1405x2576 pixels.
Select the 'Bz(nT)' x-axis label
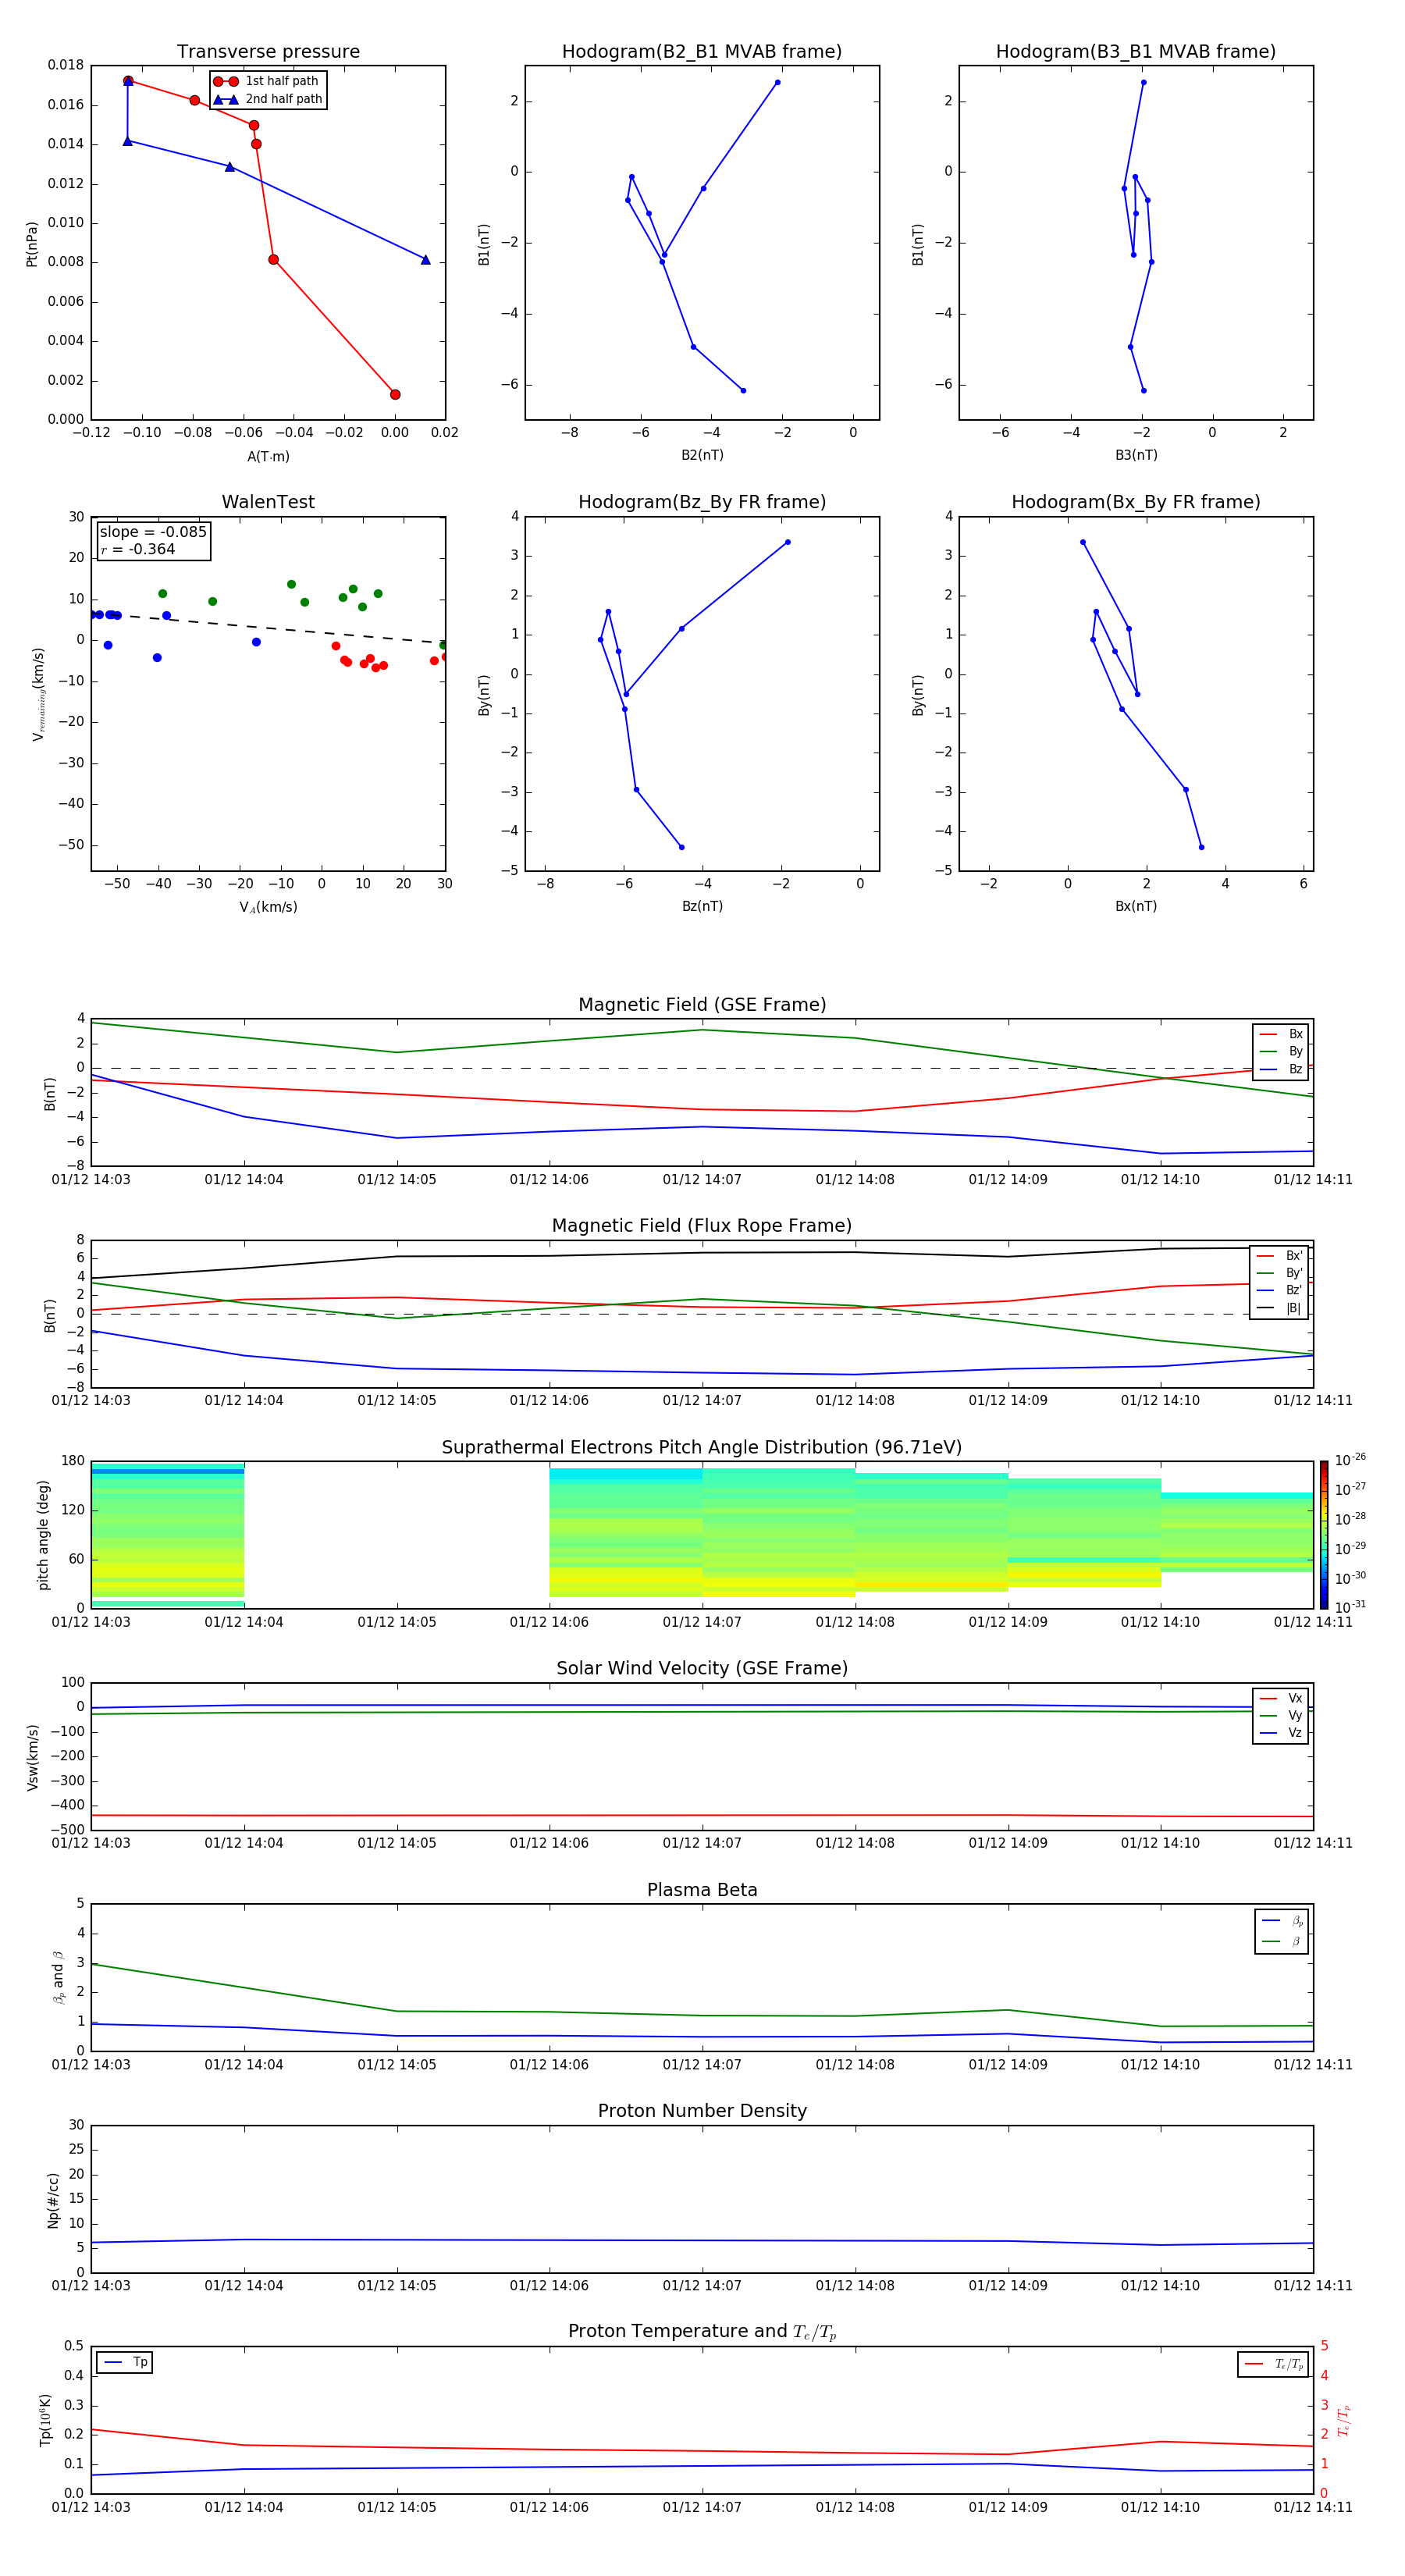(x=702, y=907)
